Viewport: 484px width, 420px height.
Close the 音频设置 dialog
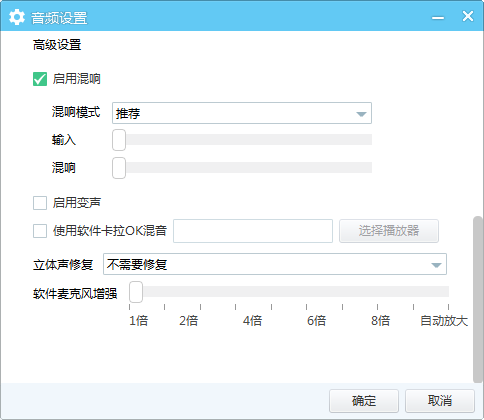click(468, 16)
